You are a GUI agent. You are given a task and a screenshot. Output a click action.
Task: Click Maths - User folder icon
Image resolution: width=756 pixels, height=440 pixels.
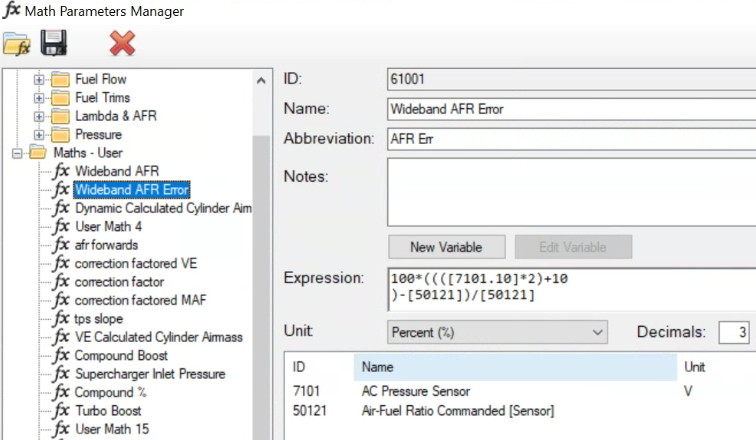[x=38, y=153]
